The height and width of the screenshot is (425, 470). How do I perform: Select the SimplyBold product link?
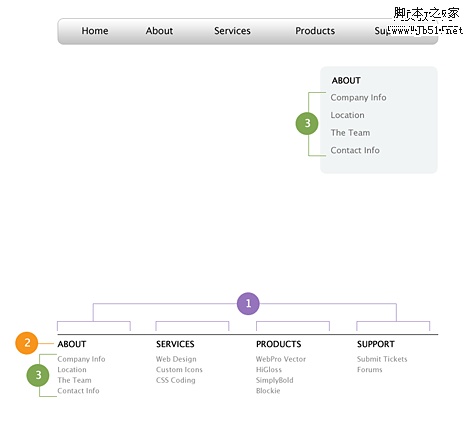click(x=274, y=380)
